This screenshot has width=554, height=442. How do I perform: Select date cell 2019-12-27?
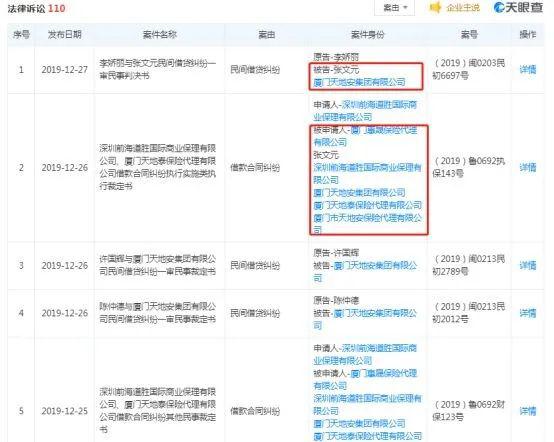[65, 70]
